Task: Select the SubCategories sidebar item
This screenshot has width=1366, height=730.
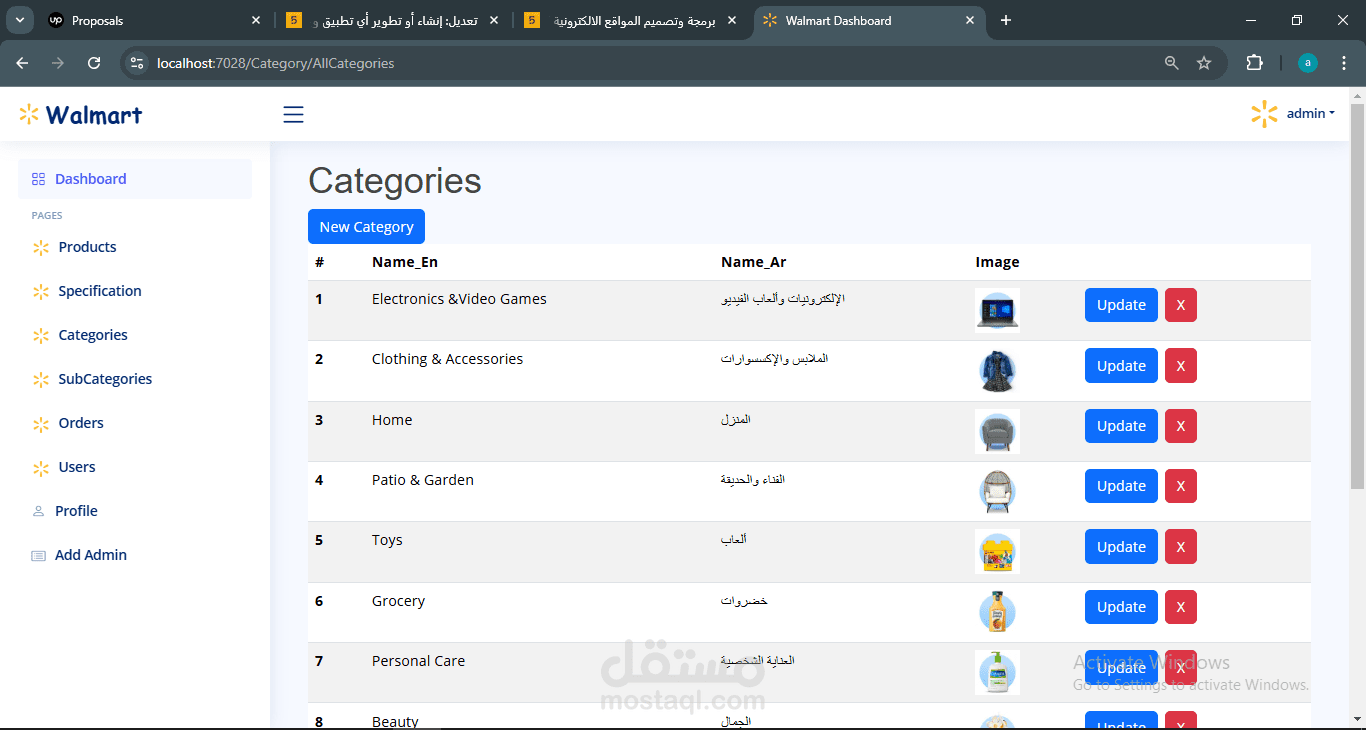Action: 103,378
